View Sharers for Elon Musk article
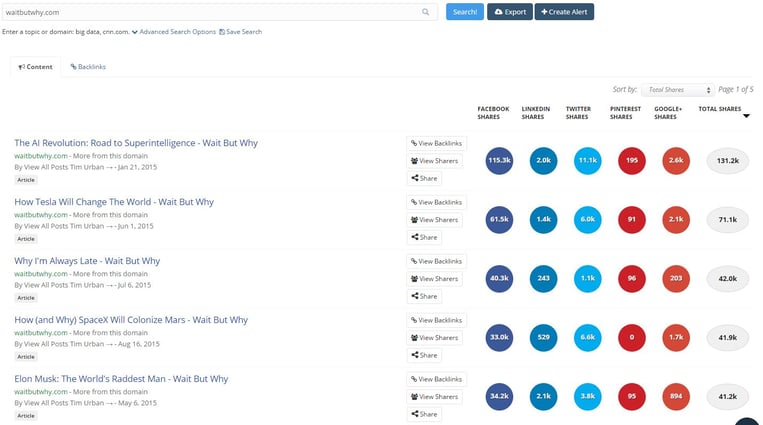763x425 pixels. point(435,396)
